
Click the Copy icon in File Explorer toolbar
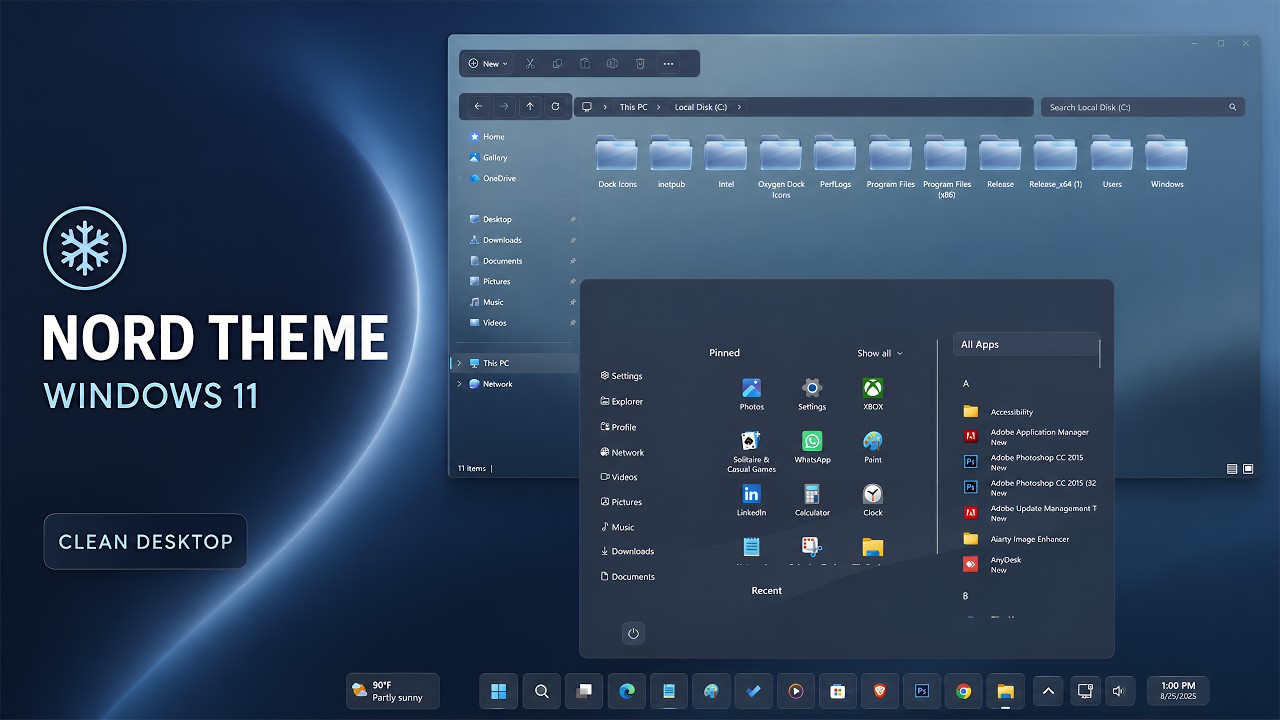coord(558,64)
